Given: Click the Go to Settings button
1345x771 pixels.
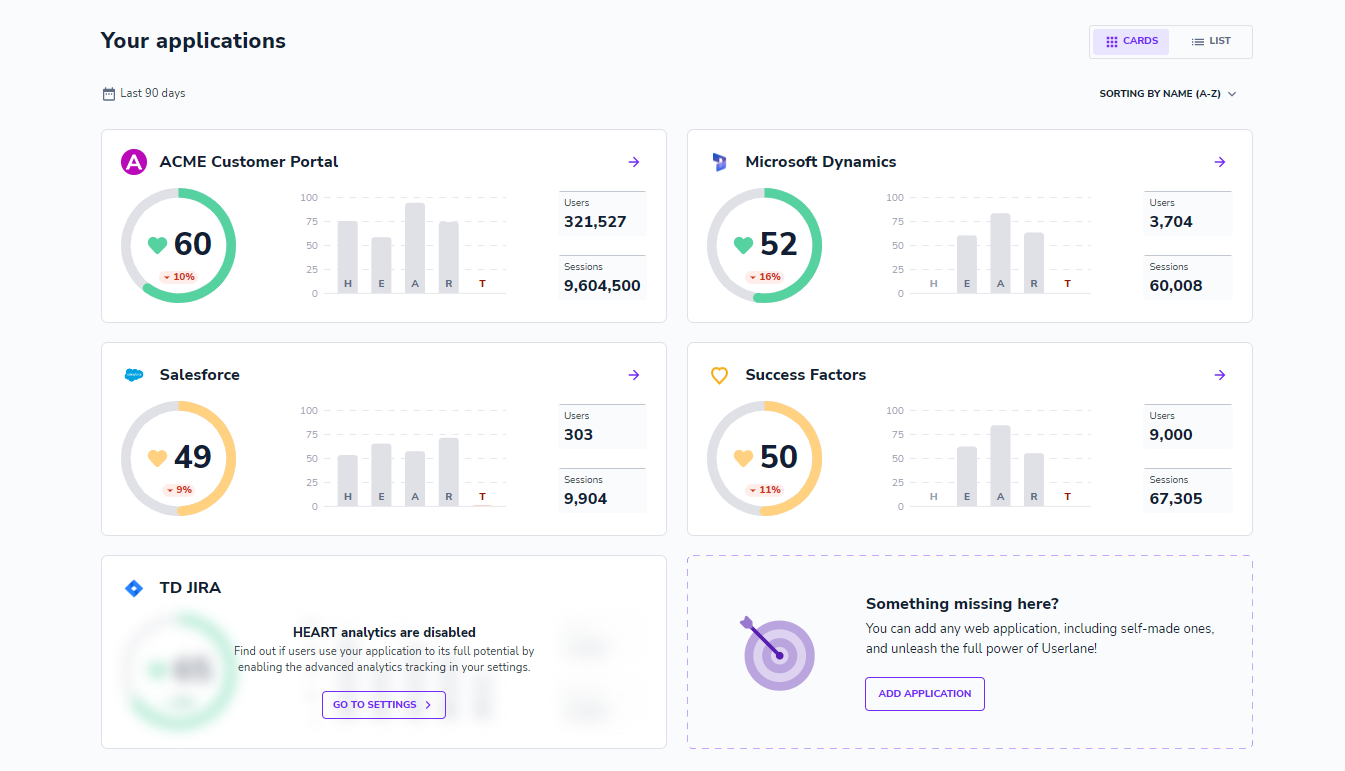Looking at the screenshot, I should (x=384, y=705).
